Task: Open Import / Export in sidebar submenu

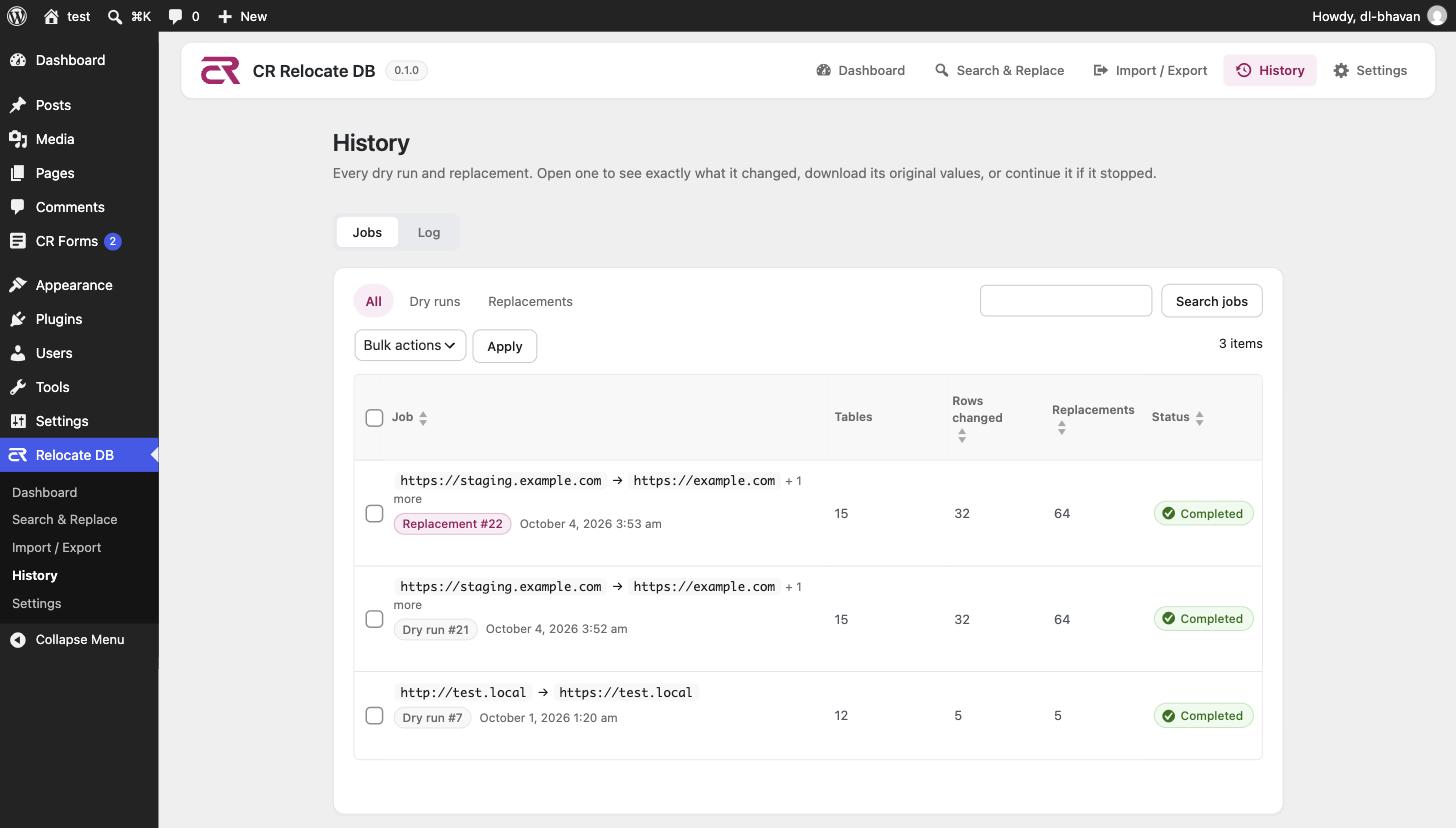Action: click(x=56, y=547)
